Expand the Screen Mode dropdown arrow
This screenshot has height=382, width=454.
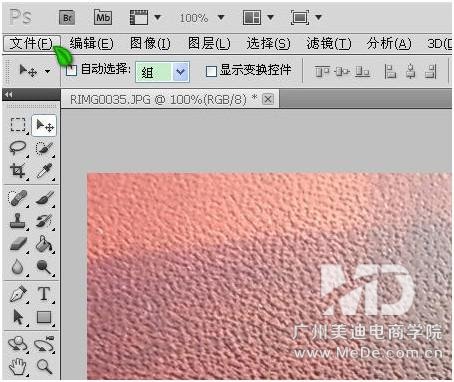coord(318,17)
